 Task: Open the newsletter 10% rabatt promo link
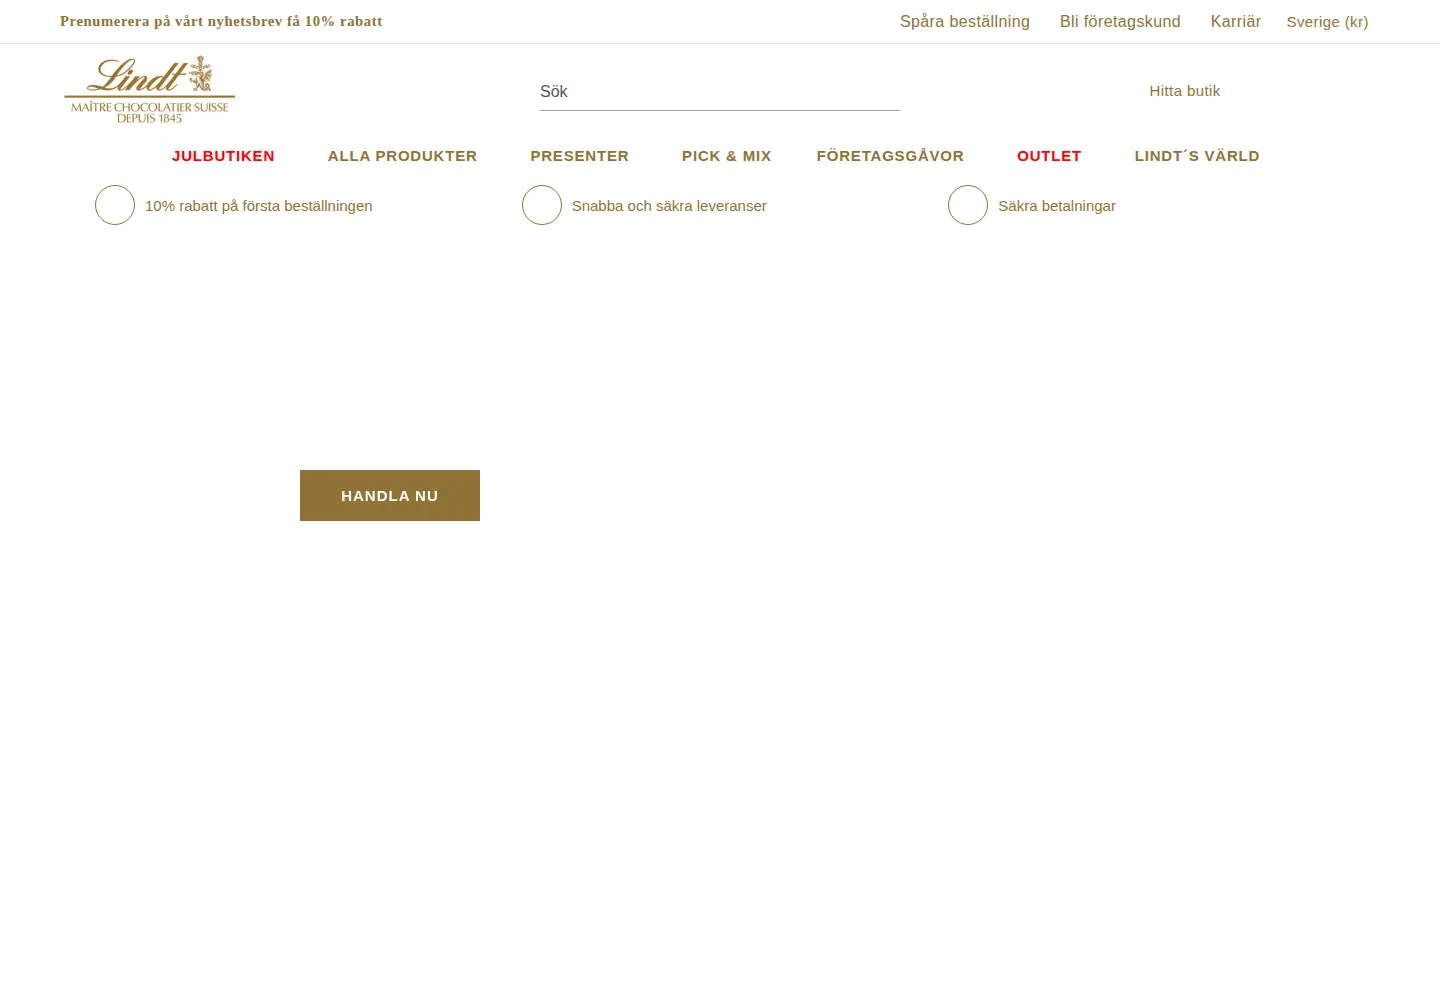(221, 21)
